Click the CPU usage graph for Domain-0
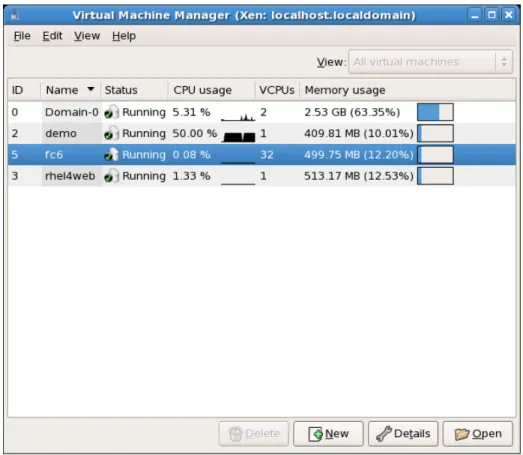523x455 pixels. click(x=238, y=116)
